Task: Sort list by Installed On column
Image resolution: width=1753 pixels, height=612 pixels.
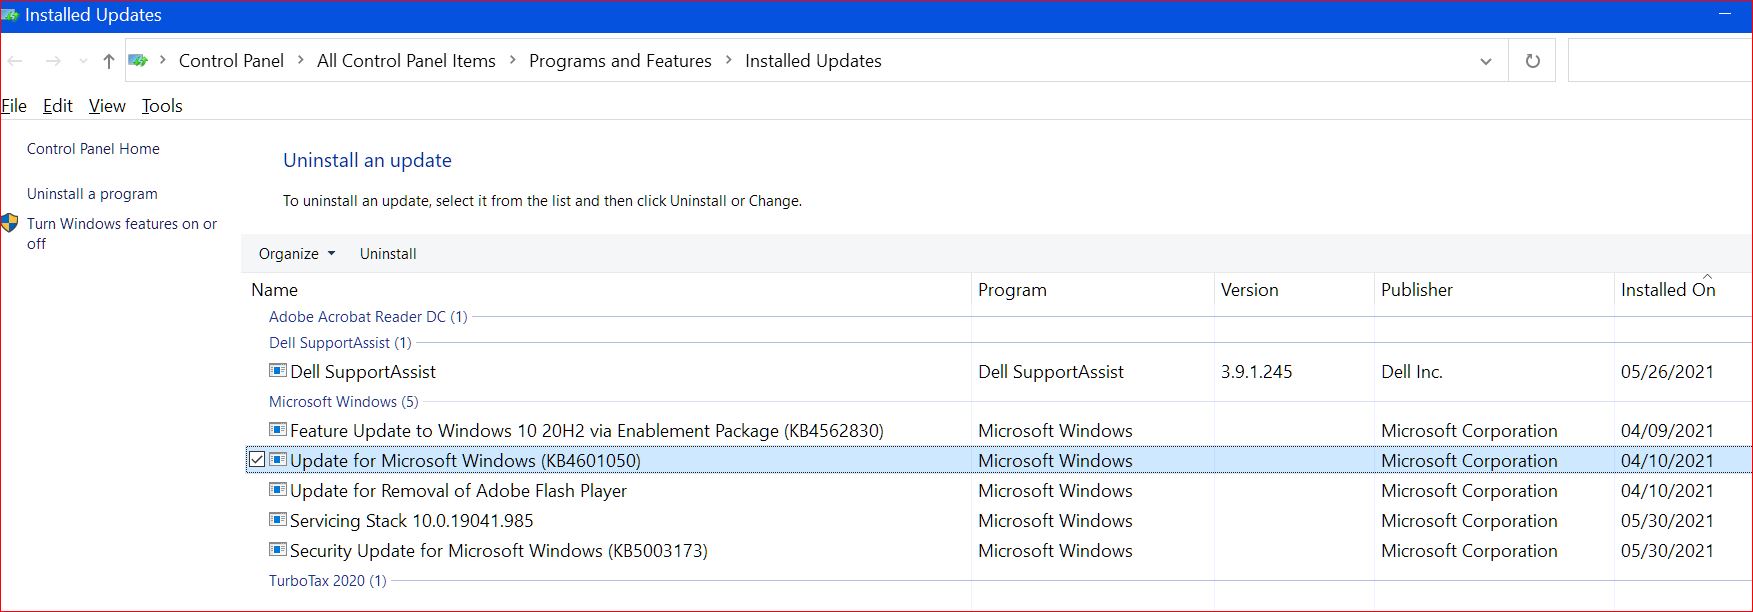Action: [x=1667, y=290]
